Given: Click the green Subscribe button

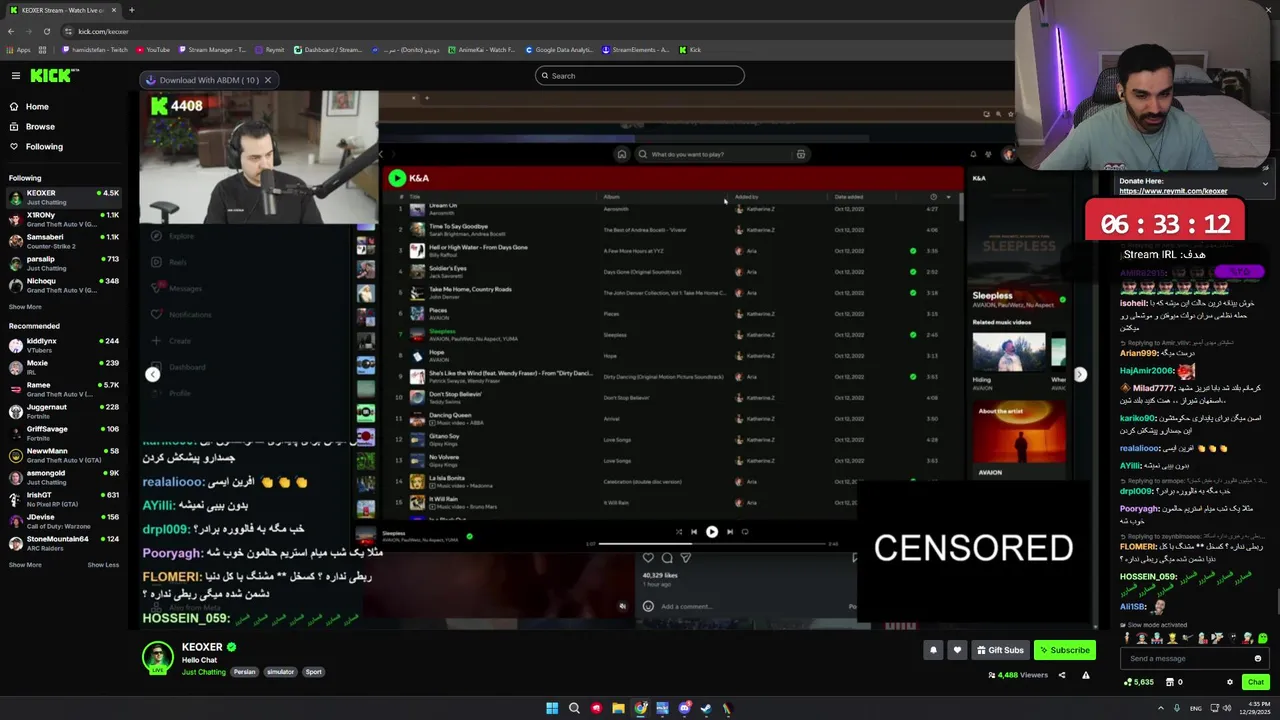Looking at the screenshot, I should tap(1065, 650).
